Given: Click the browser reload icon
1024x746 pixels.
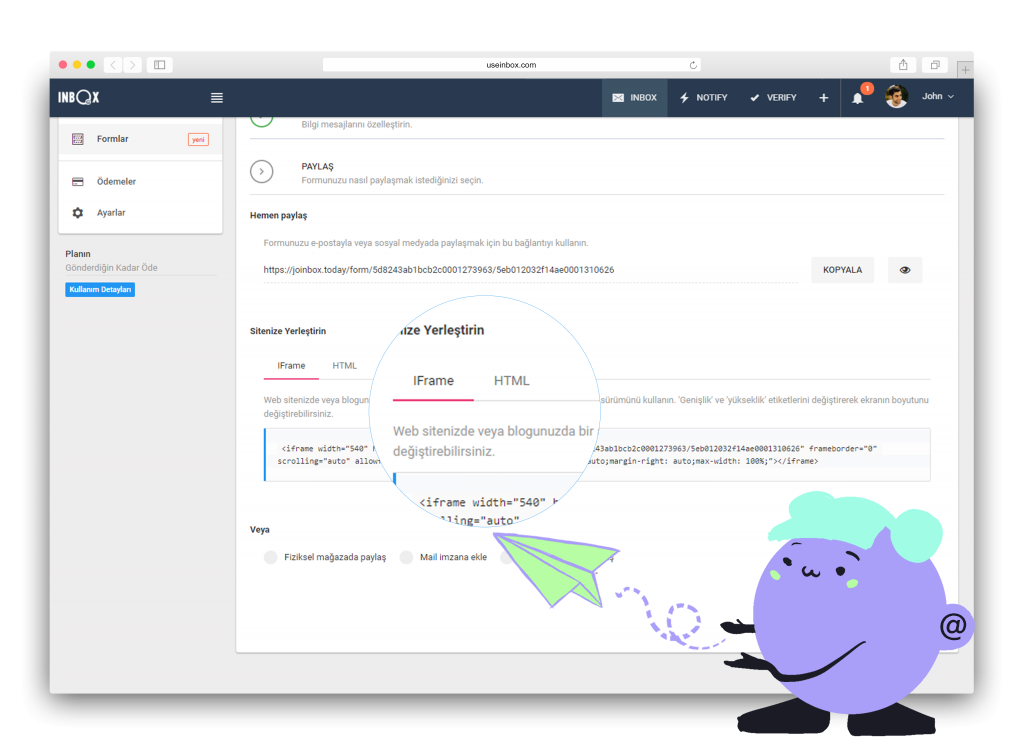Looking at the screenshot, I should point(693,65).
